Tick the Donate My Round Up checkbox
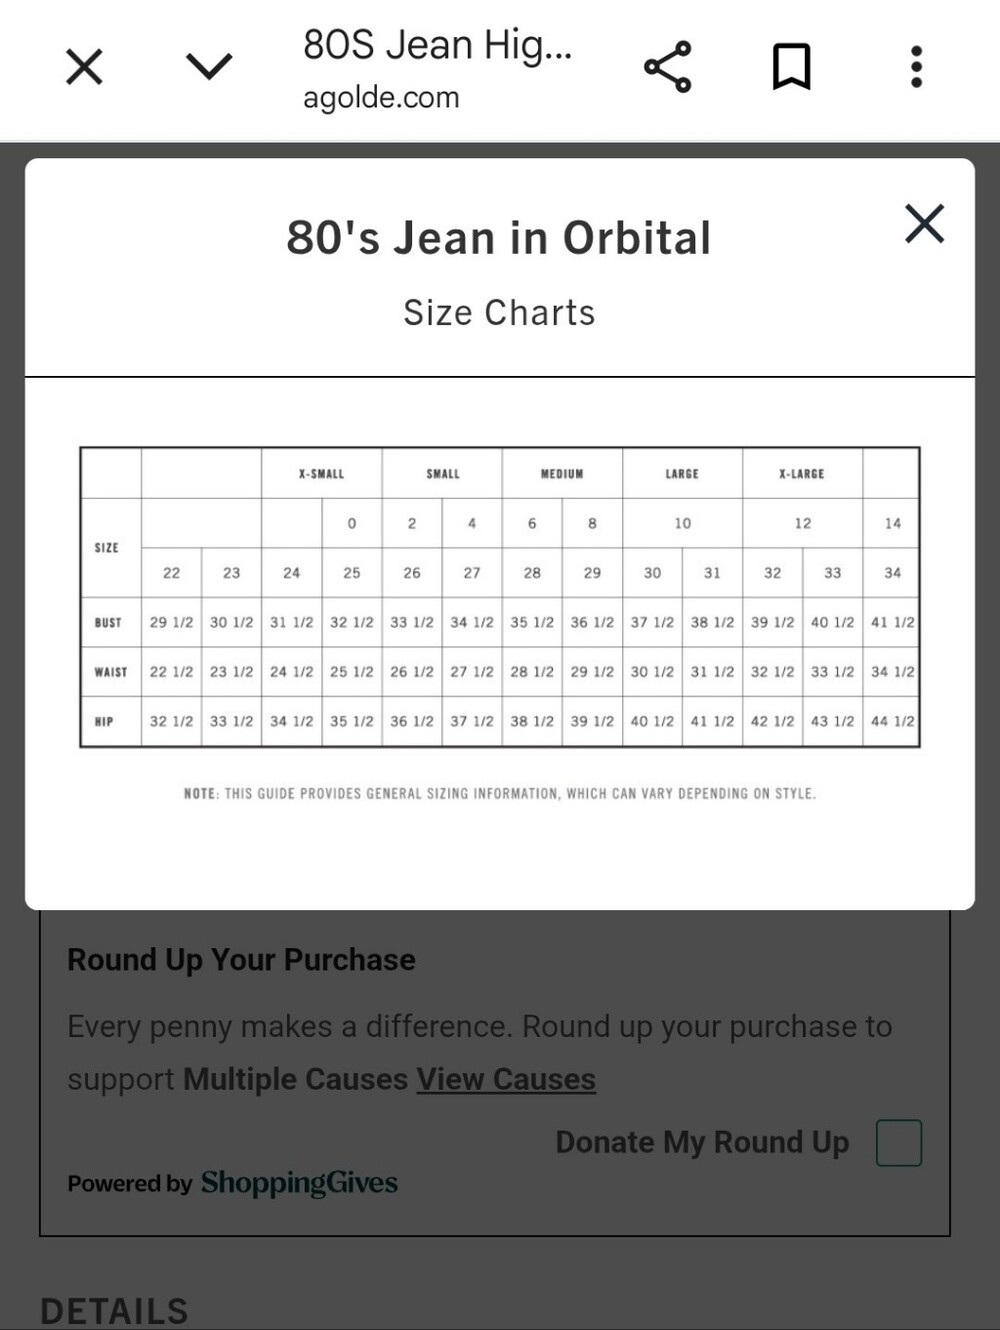The width and height of the screenshot is (1000, 1330). pos(899,1143)
